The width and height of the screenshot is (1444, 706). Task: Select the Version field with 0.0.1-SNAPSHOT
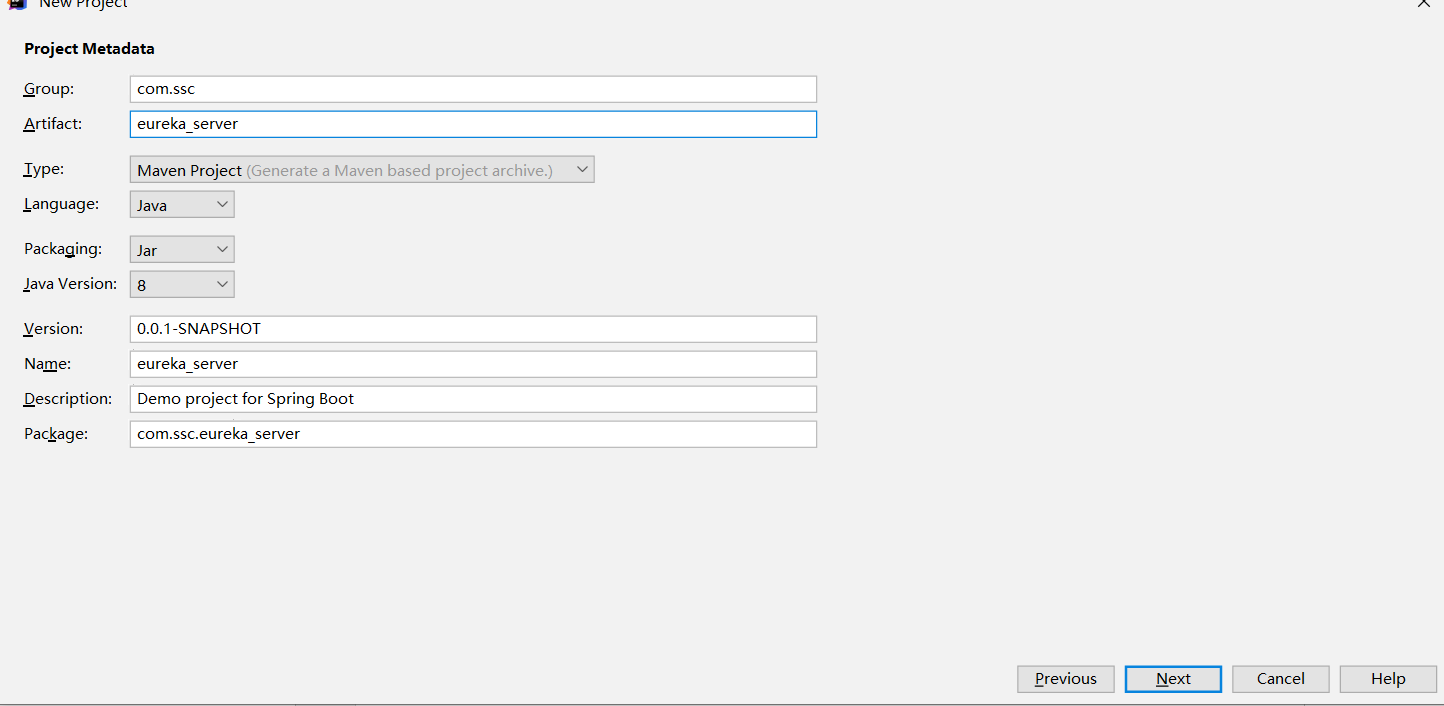(x=473, y=329)
